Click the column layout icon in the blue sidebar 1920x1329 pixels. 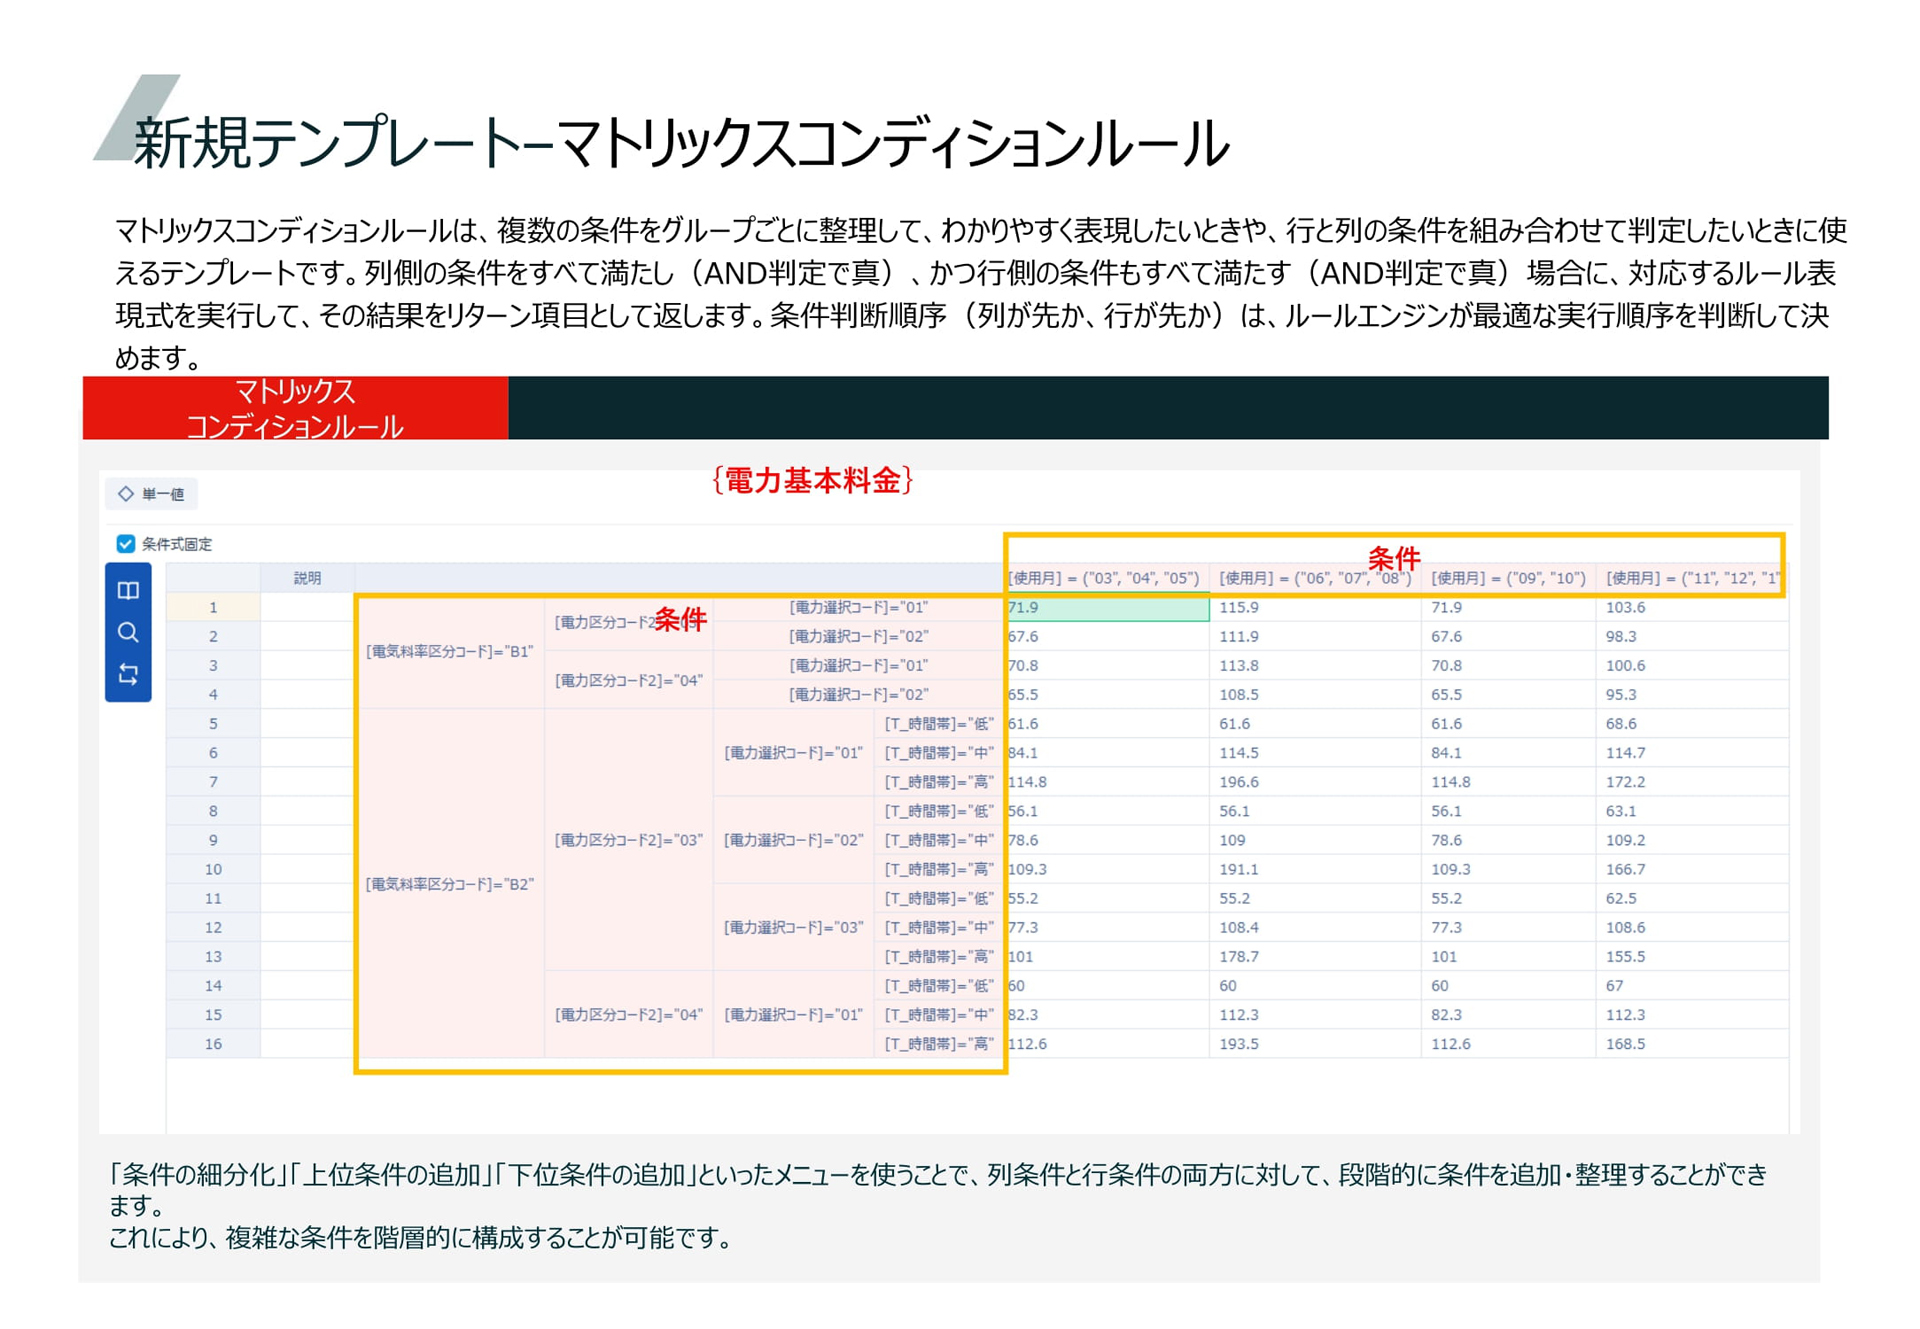[128, 590]
